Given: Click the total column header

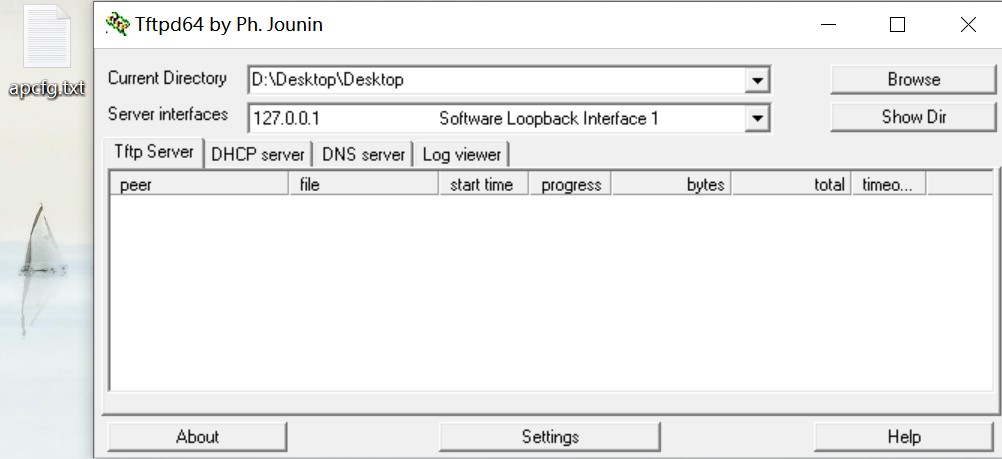Looking at the screenshot, I should tap(792, 185).
